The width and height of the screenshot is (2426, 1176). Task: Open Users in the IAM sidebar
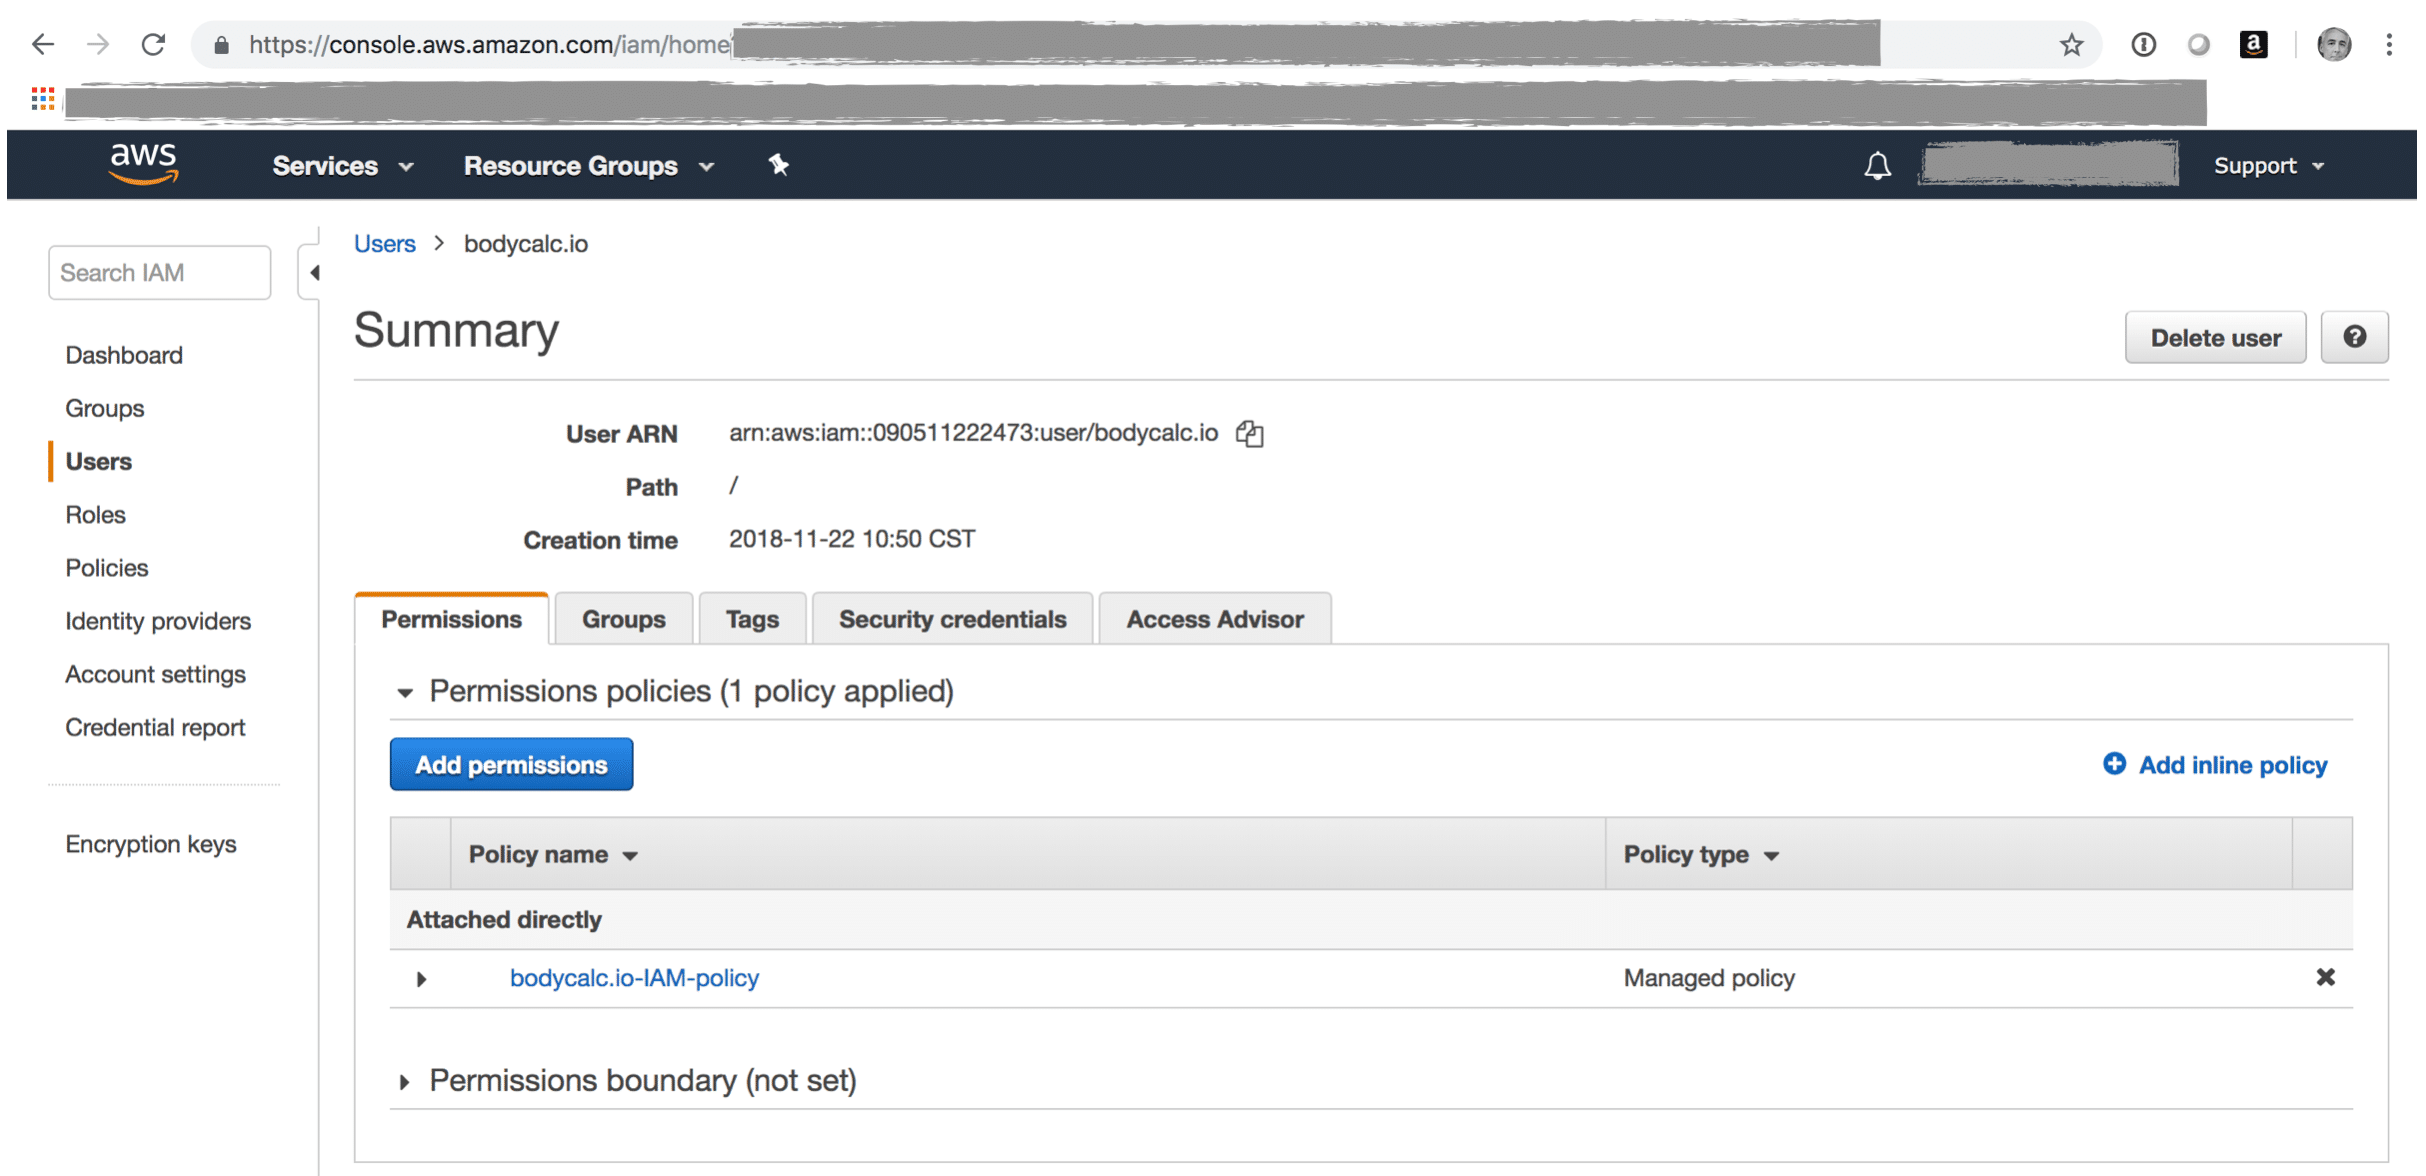(99, 461)
